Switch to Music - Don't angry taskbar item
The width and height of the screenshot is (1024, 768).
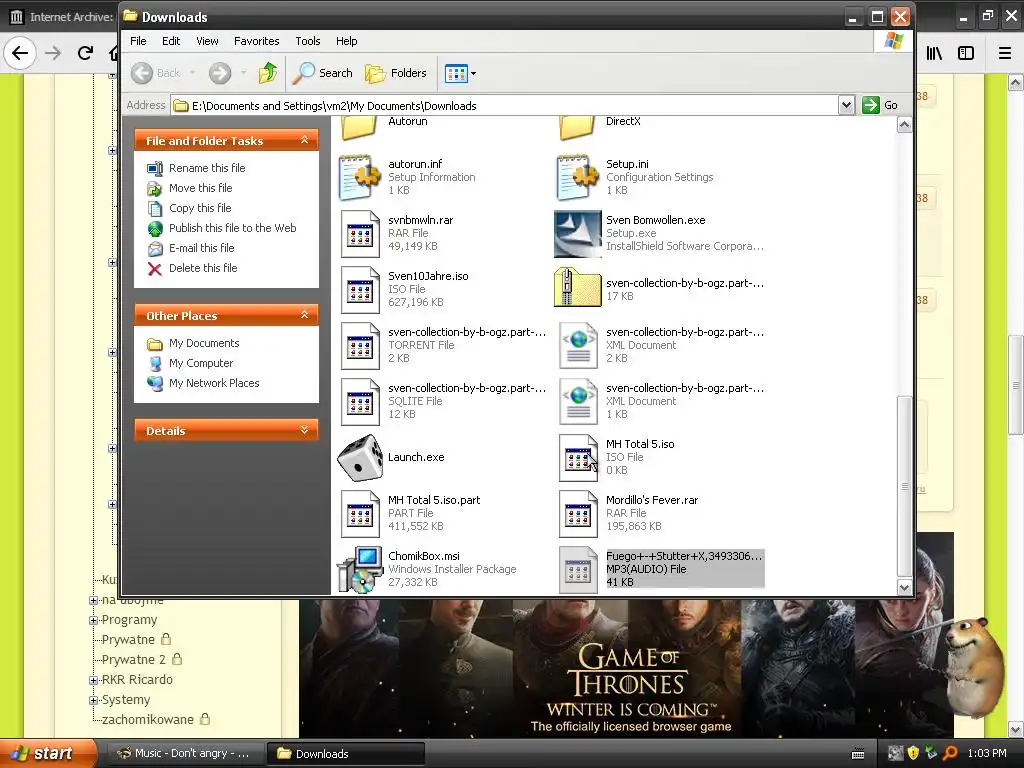185,754
